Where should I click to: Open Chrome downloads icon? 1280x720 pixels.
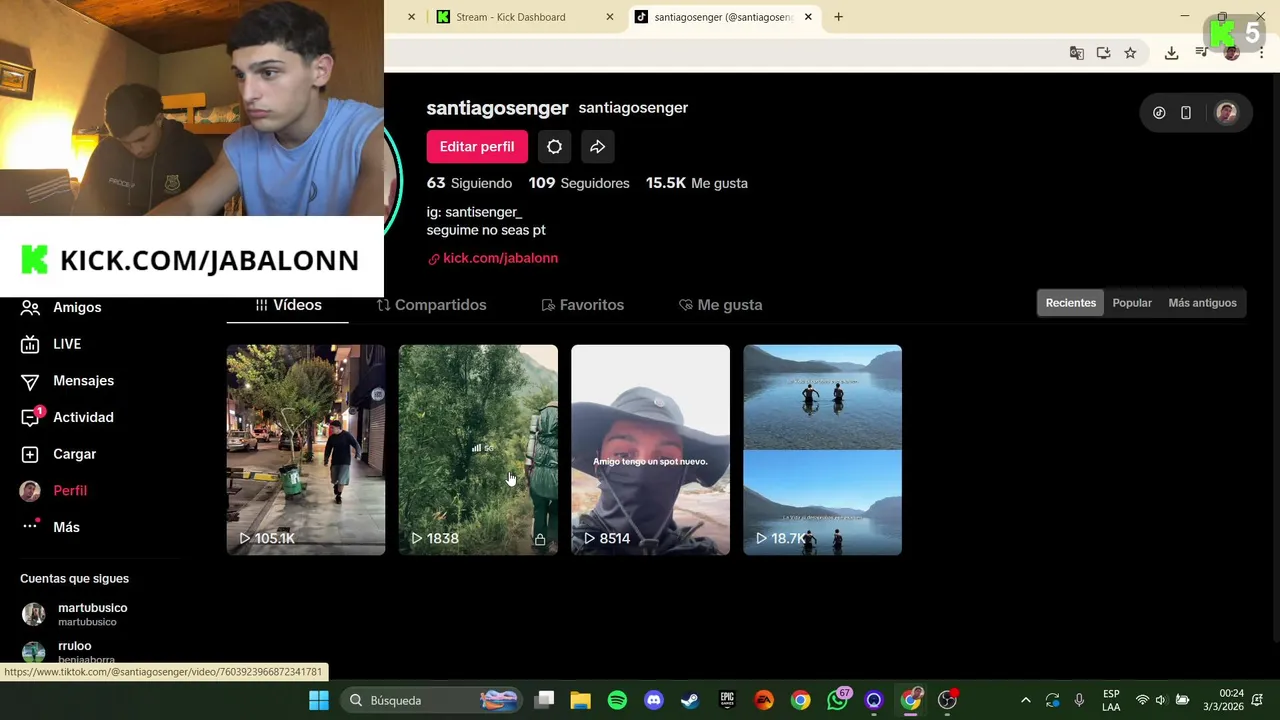point(1171,53)
